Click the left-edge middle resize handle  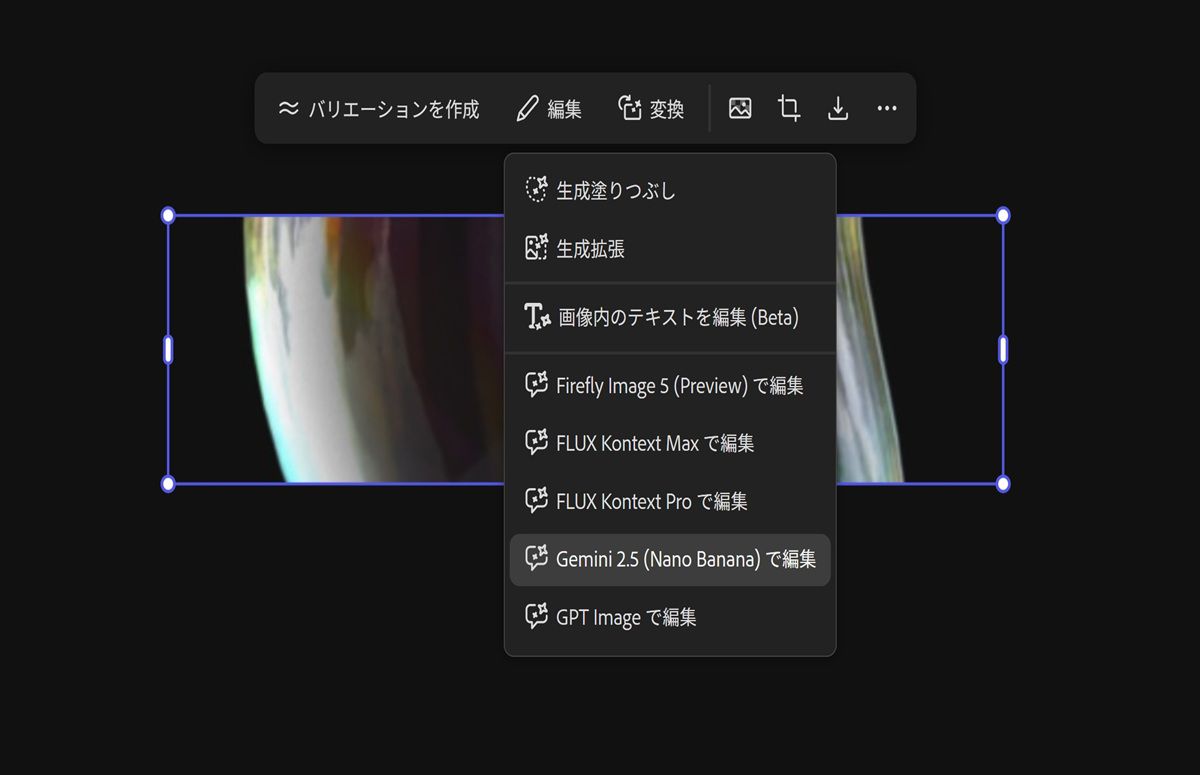click(168, 350)
